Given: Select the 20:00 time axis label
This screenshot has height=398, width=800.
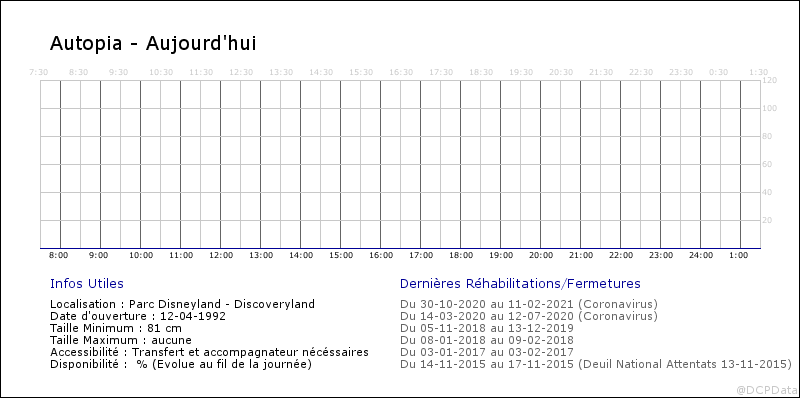Looking at the screenshot, I should 541,256.
